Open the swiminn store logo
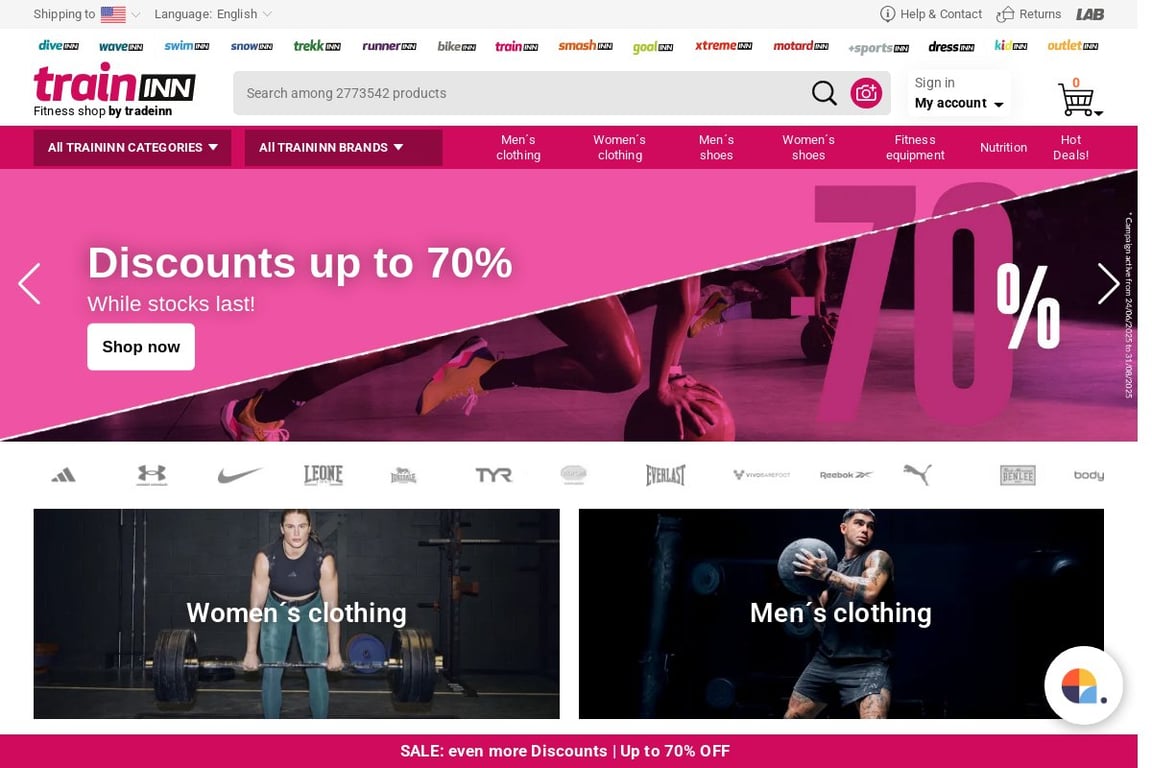Image resolution: width=1152 pixels, height=768 pixels. pos(187,46)
